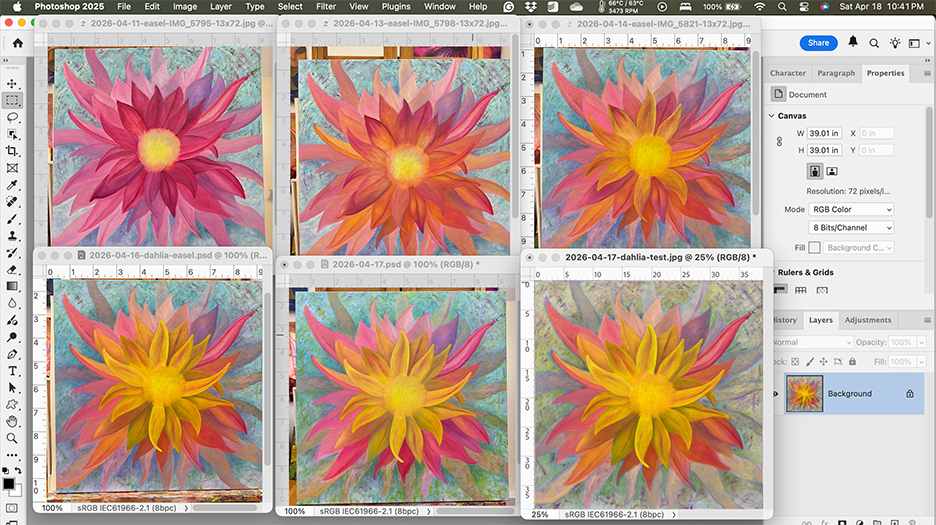The image size is (936, 525).
Task: Click the canvas width field
Action: (826, 133)
